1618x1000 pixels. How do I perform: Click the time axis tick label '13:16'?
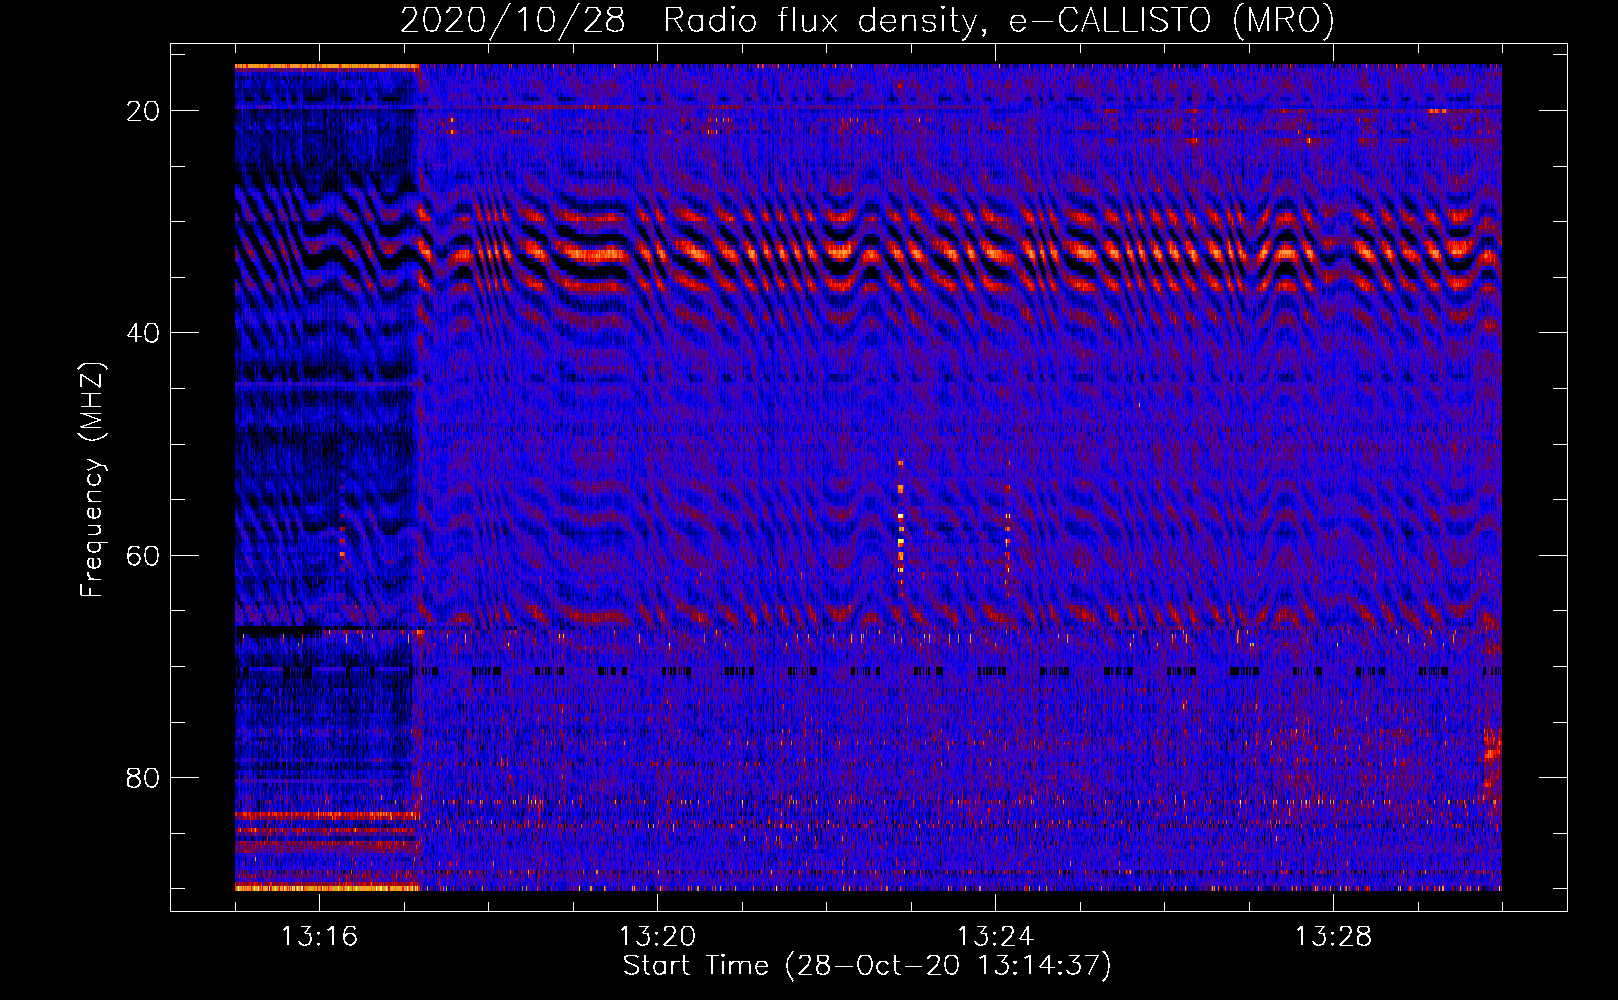pos(319,936)
